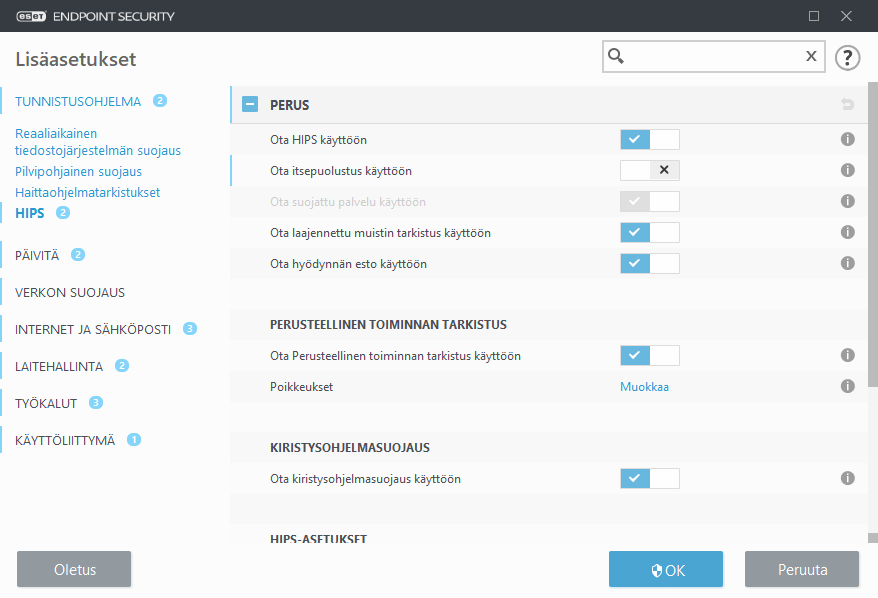
Task: Open INTERNET JA SÄHKÖPOSTI category
Action: 93,330
